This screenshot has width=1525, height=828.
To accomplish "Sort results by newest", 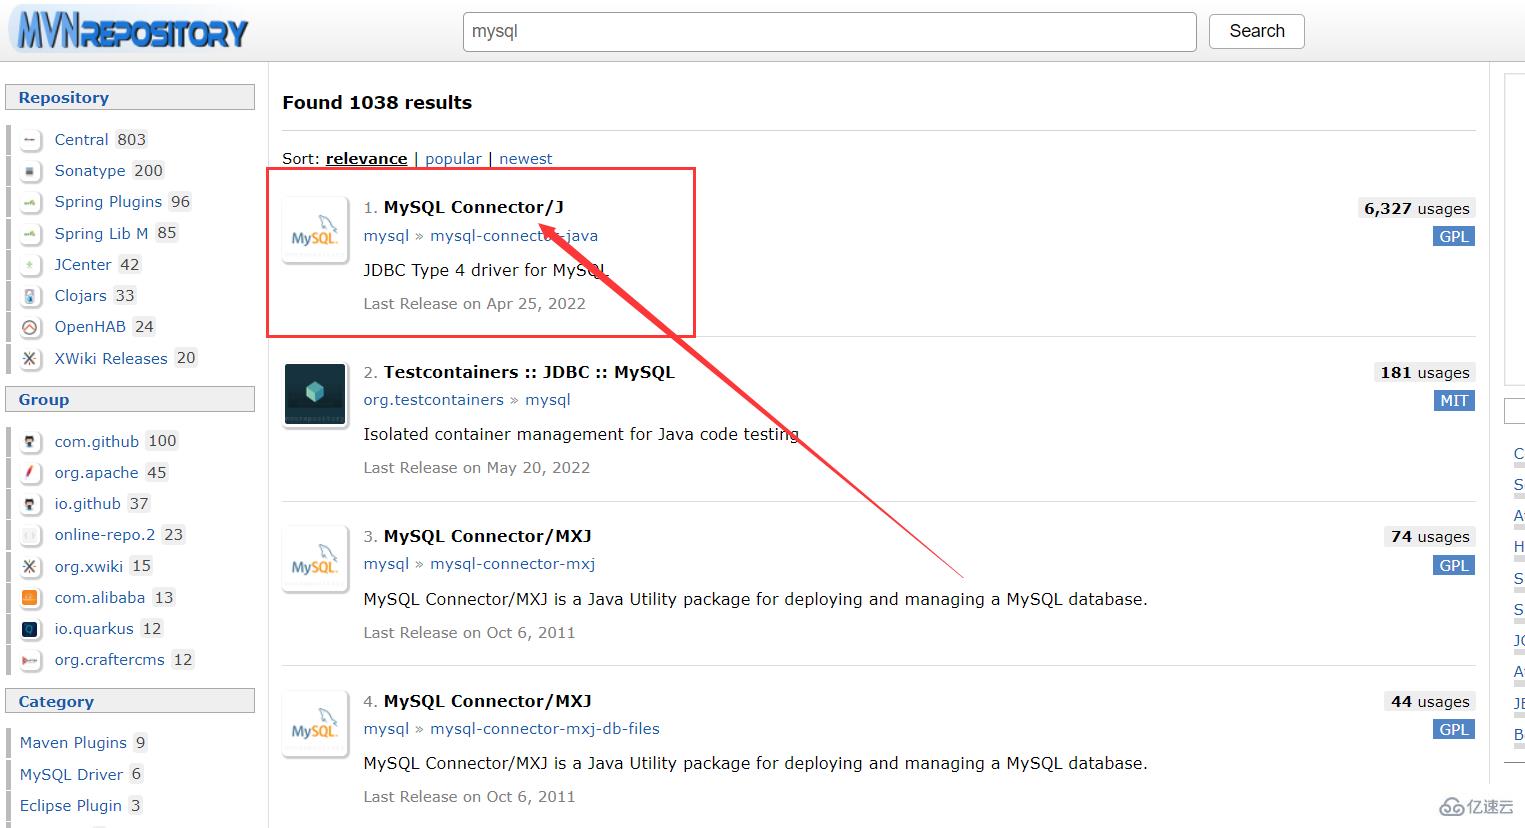I will tap(525, 158).
